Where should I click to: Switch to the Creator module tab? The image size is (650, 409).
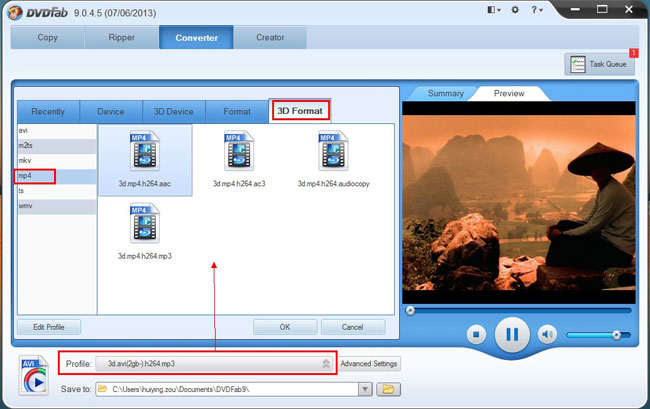(270, 37)
